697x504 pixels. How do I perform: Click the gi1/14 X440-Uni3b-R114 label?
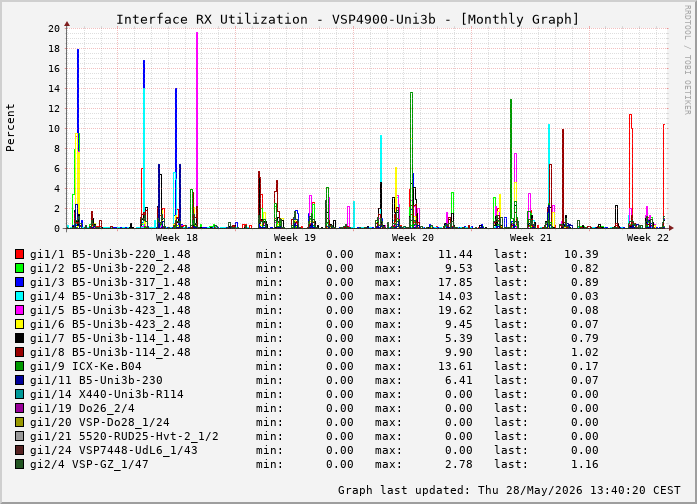point(107,394)
